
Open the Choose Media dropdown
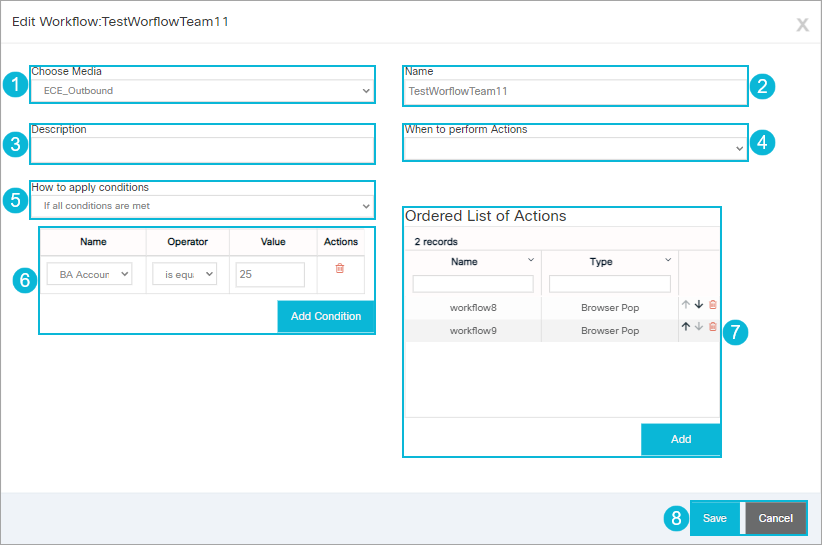coord(202,91)
